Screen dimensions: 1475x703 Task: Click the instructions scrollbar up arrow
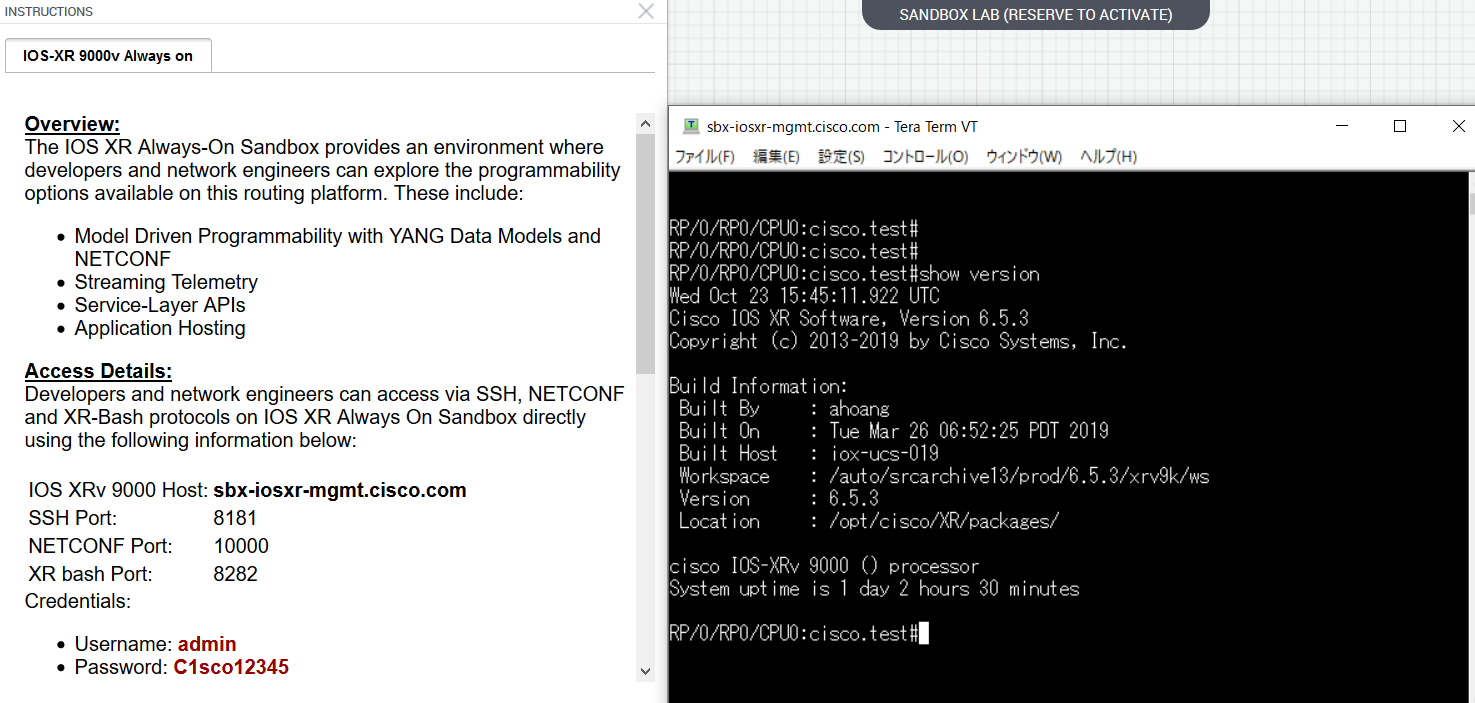pos(645,123)
